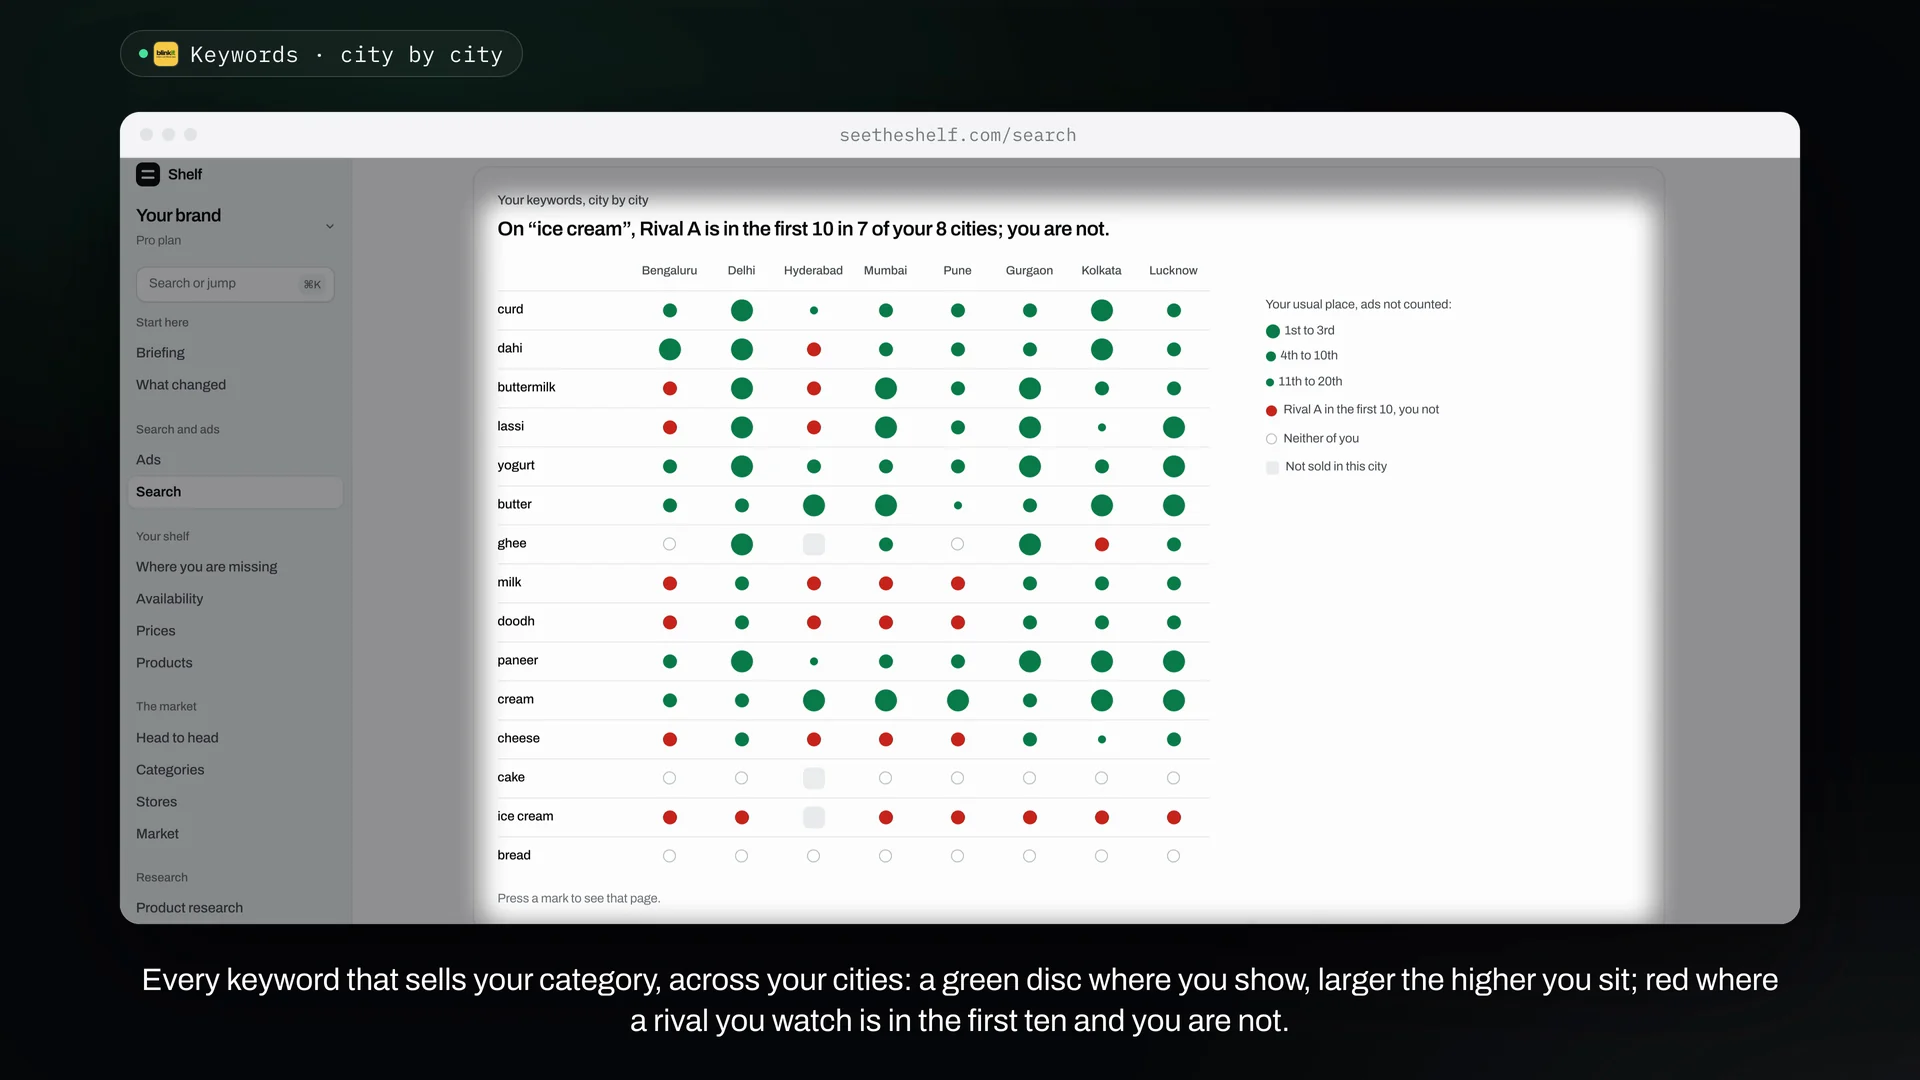Screen dimensions: 1920x1080
Task: Click the milk red mark for Mumbai
Action: tap(886, 583)
